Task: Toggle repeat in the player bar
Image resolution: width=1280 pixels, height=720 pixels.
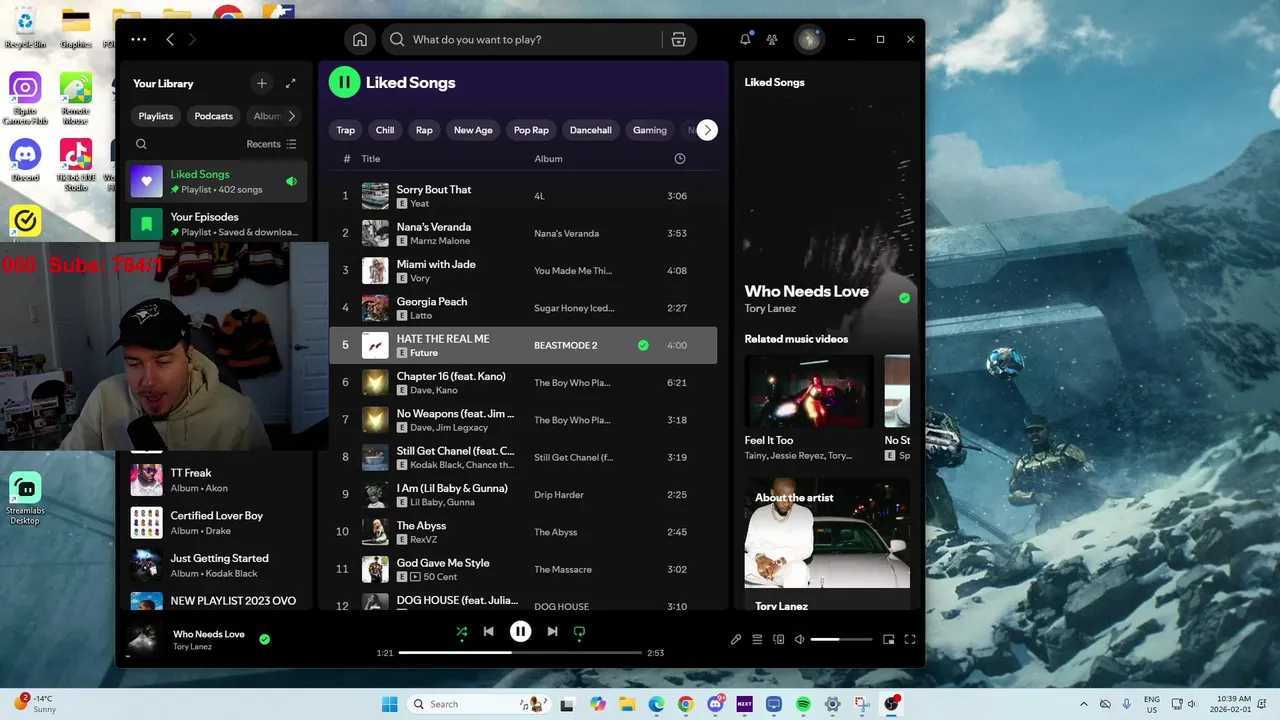Action: pyautogui.click(x=579, y=631)
